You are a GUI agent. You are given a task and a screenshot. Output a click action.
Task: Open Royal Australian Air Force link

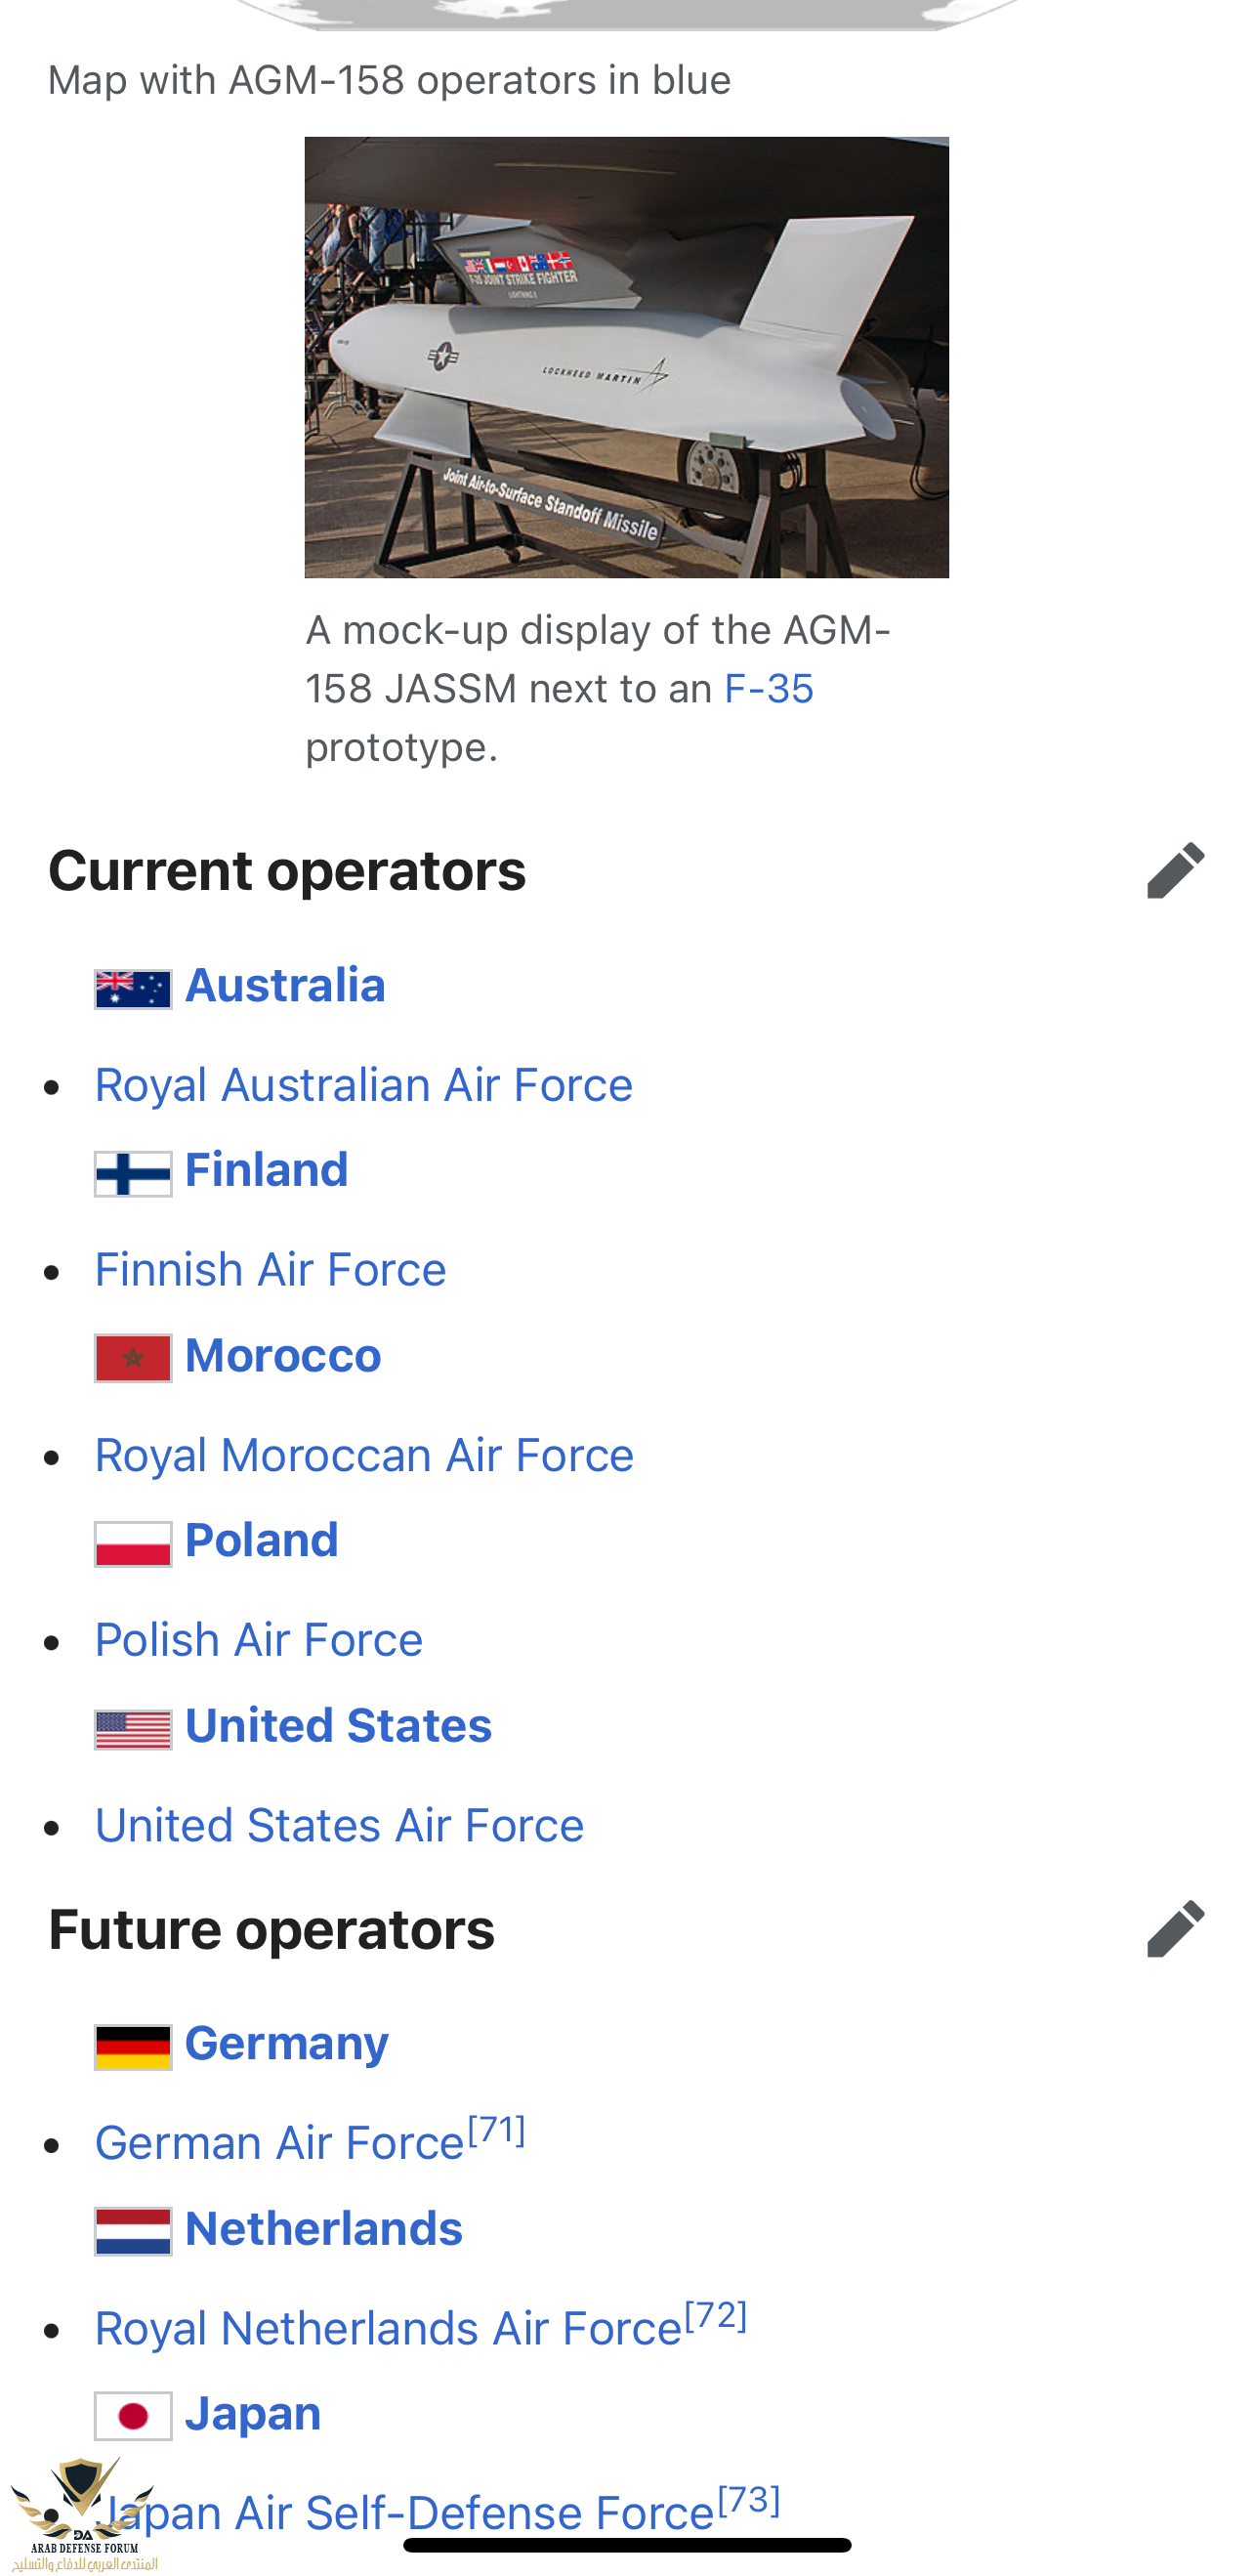[364, 1086]
